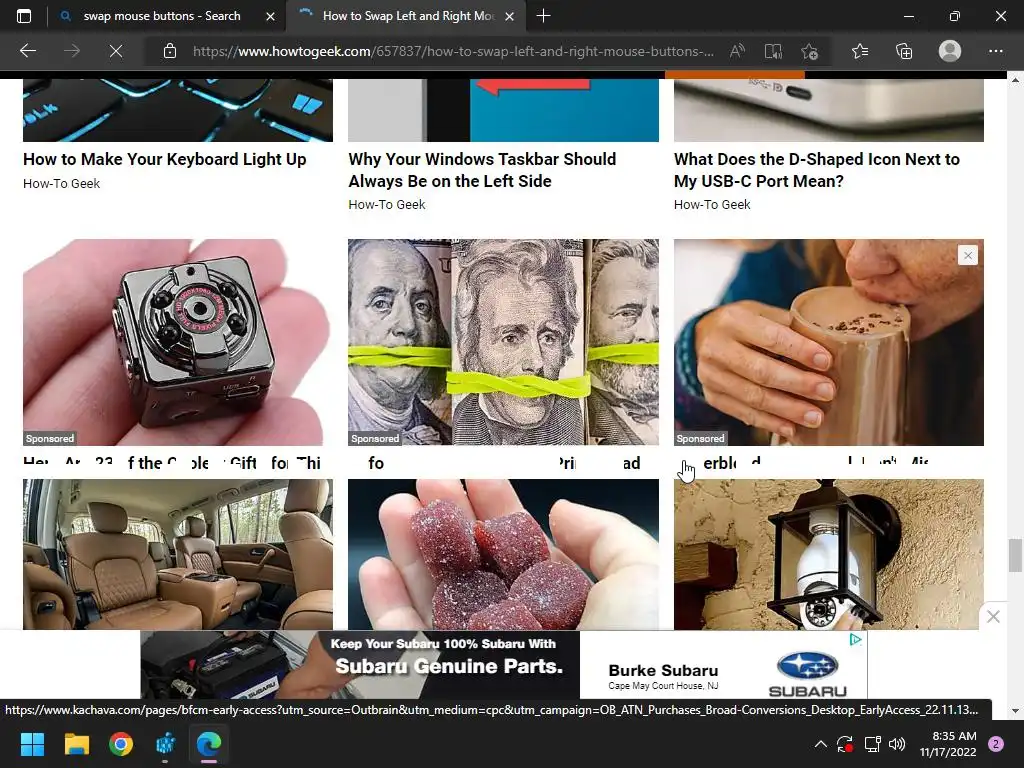Close the How to Swap Left and Right tab
This screenshot has width=1024, height=768.
pos(509,16)
